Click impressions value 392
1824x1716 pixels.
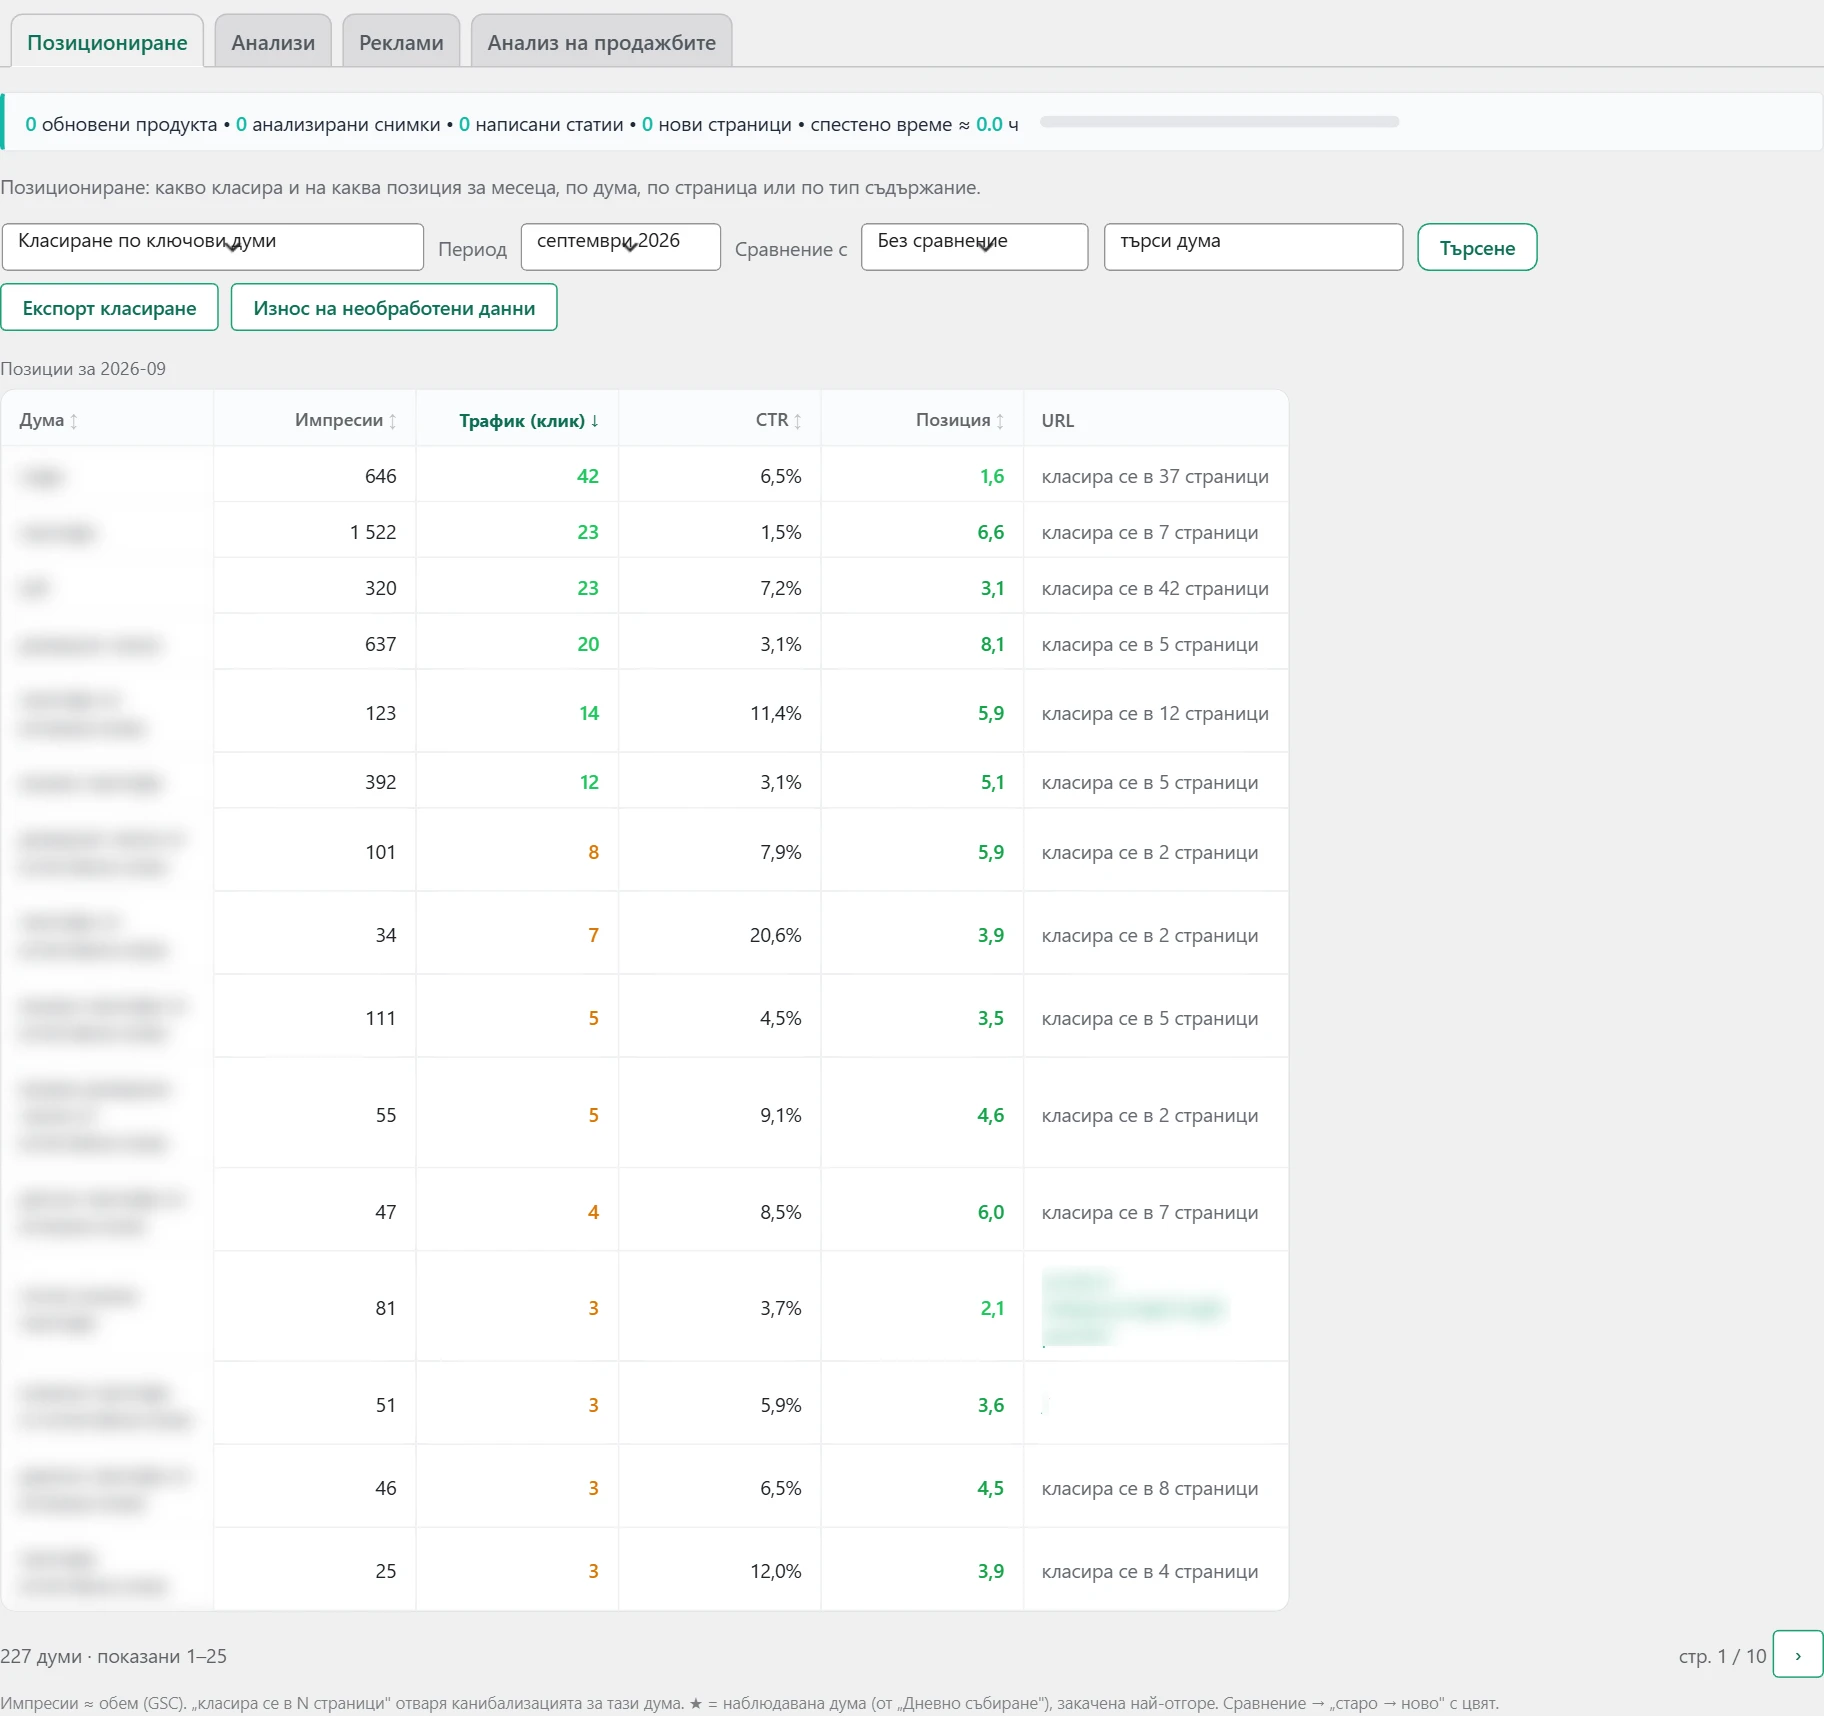tap(381, 782)
